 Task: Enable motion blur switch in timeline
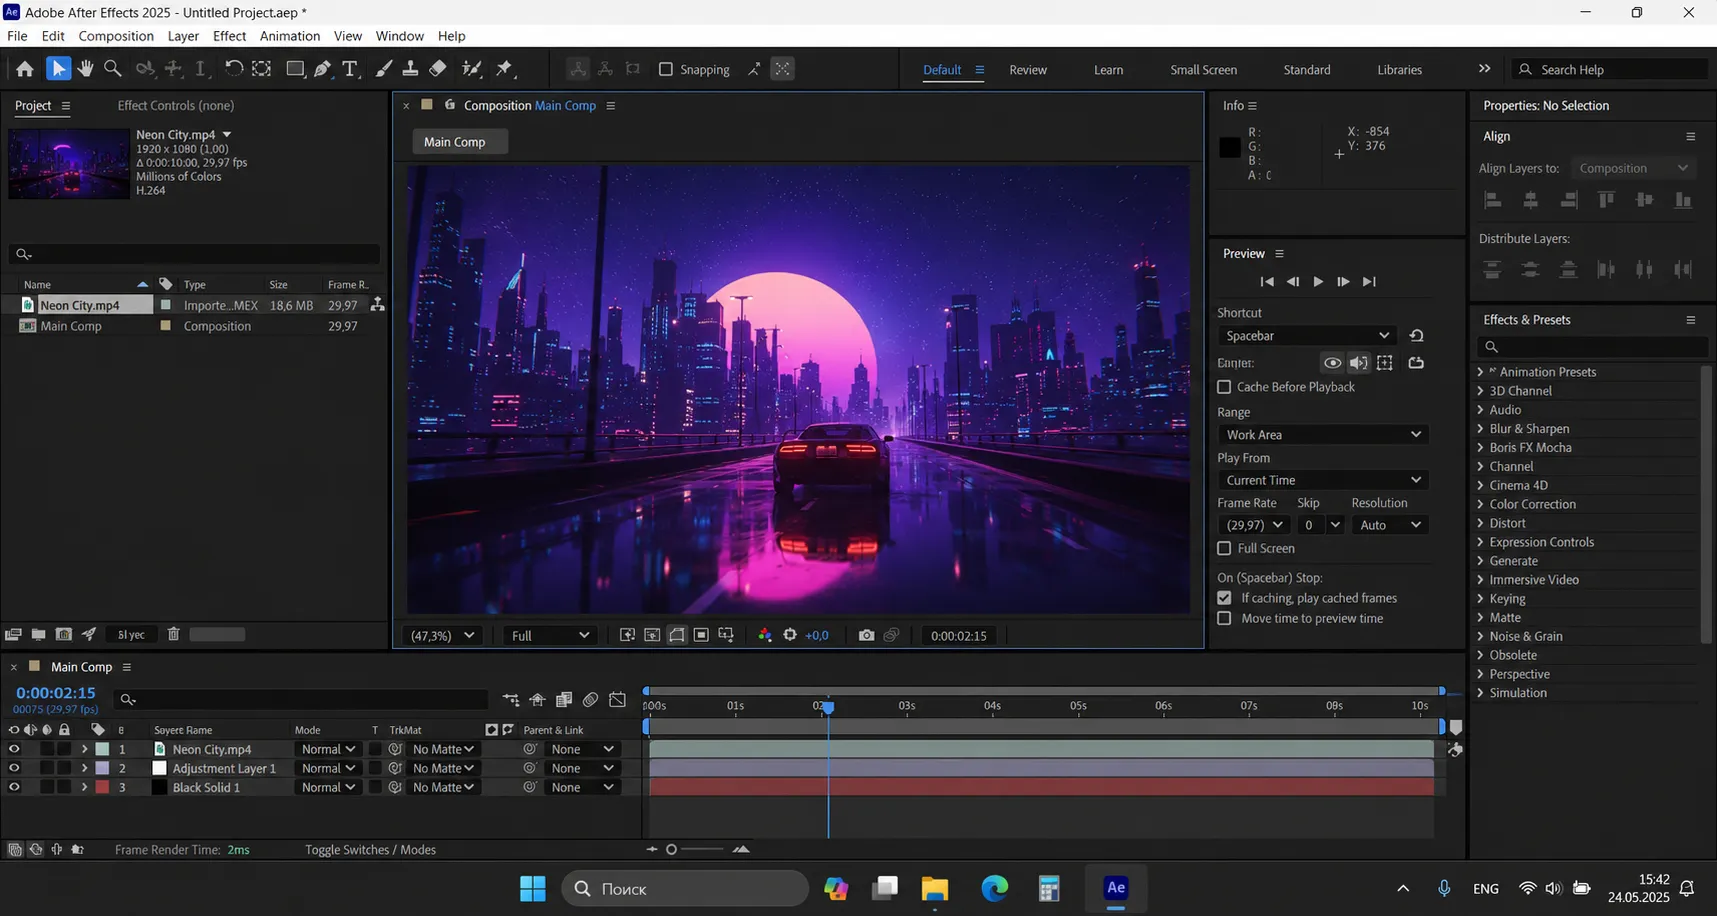[591, 699]
